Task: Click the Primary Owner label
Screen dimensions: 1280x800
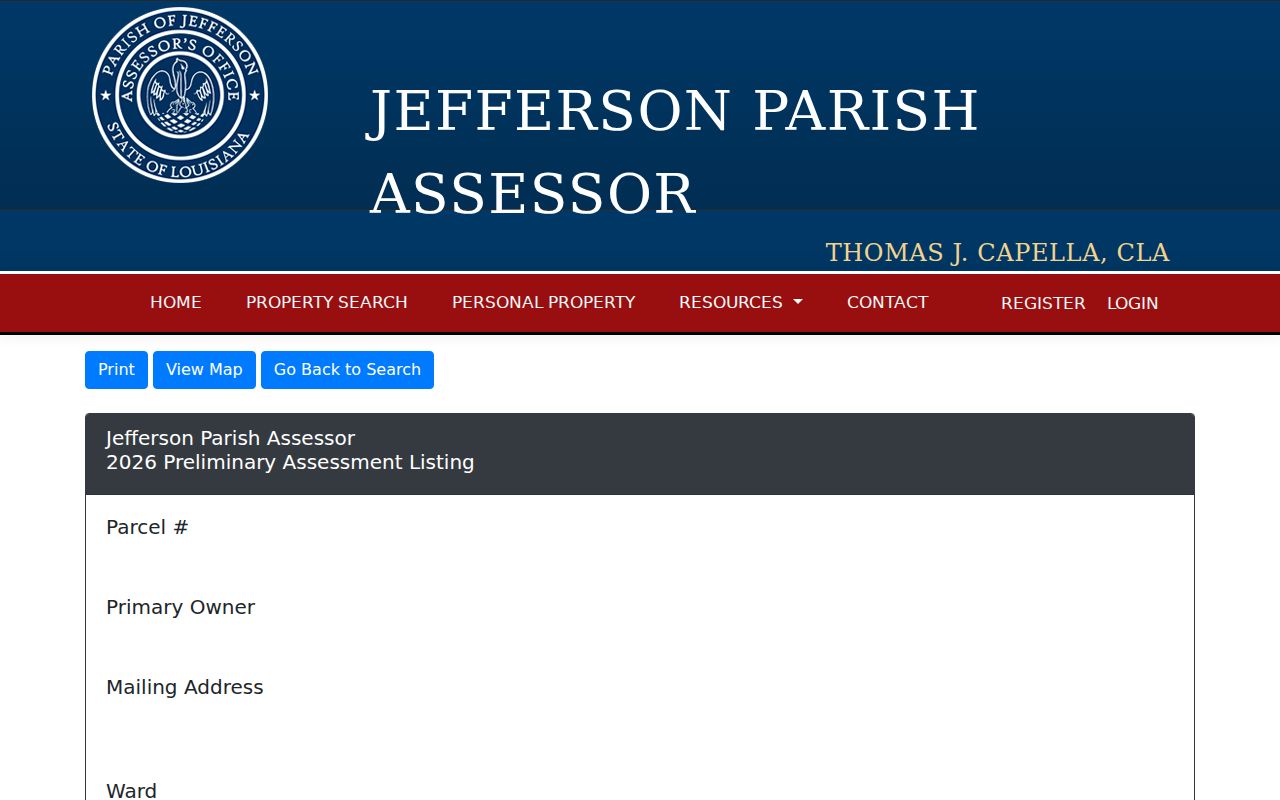Action: click(180, 607)
